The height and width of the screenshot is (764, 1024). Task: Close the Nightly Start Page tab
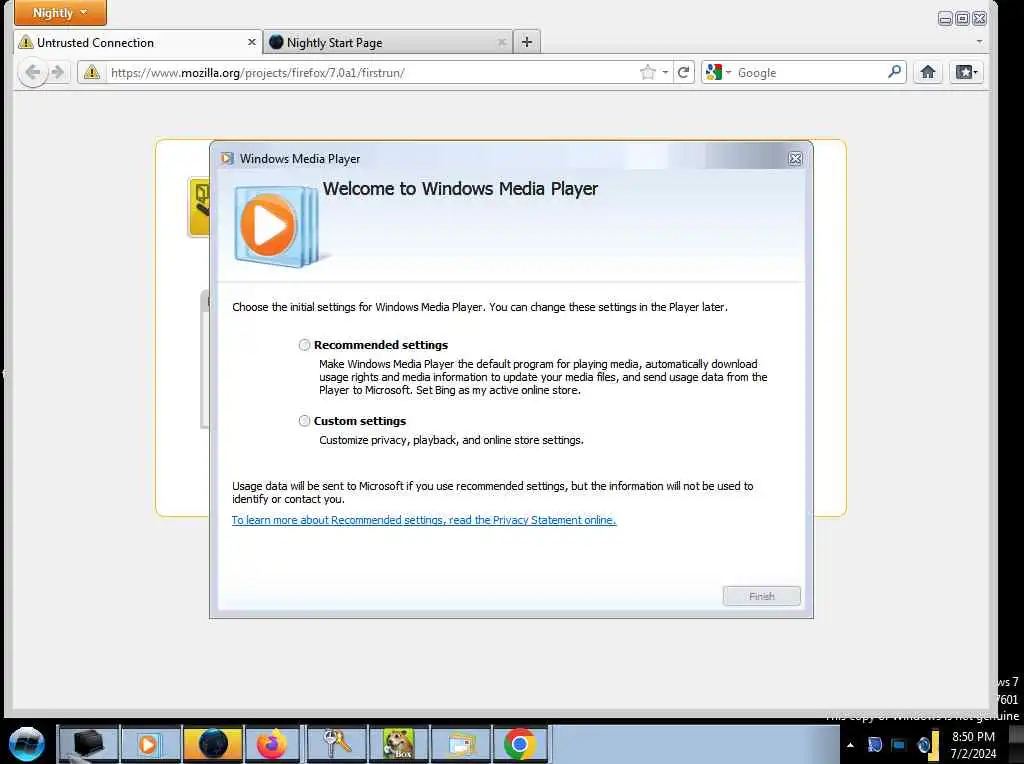(502, 42)
